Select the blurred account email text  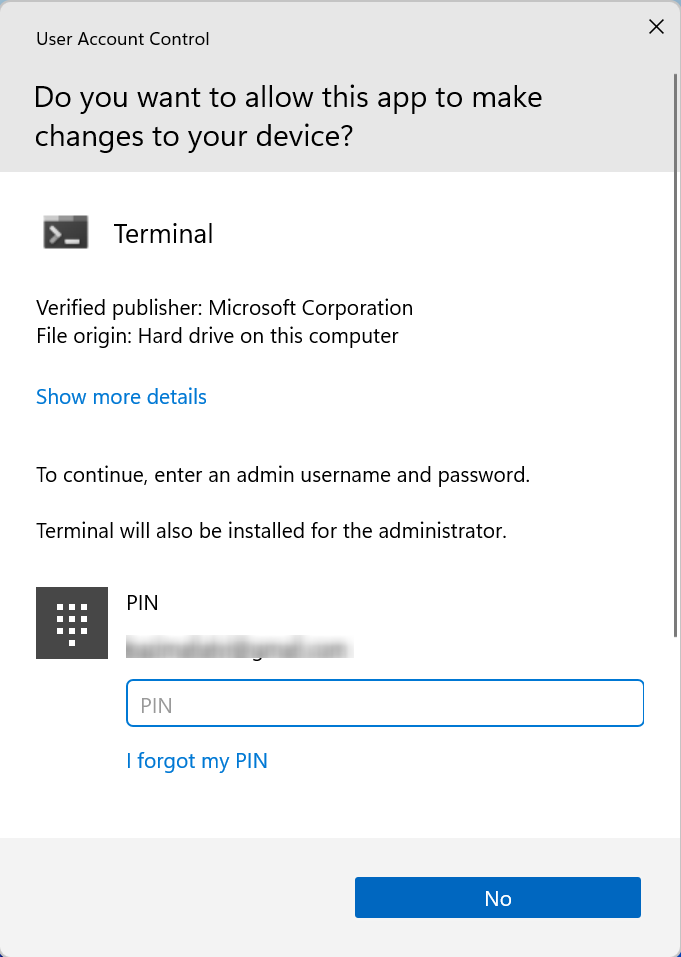pyautogui.click(x=238, y=648)
